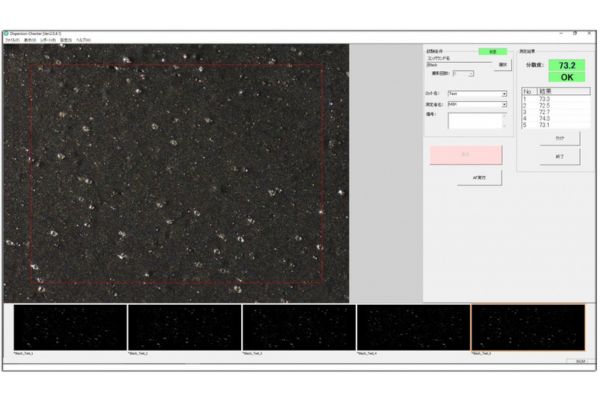600x400 pixels.
Task: Select the Black_Test_3 thumbnail
Action: tap(299, 327)
